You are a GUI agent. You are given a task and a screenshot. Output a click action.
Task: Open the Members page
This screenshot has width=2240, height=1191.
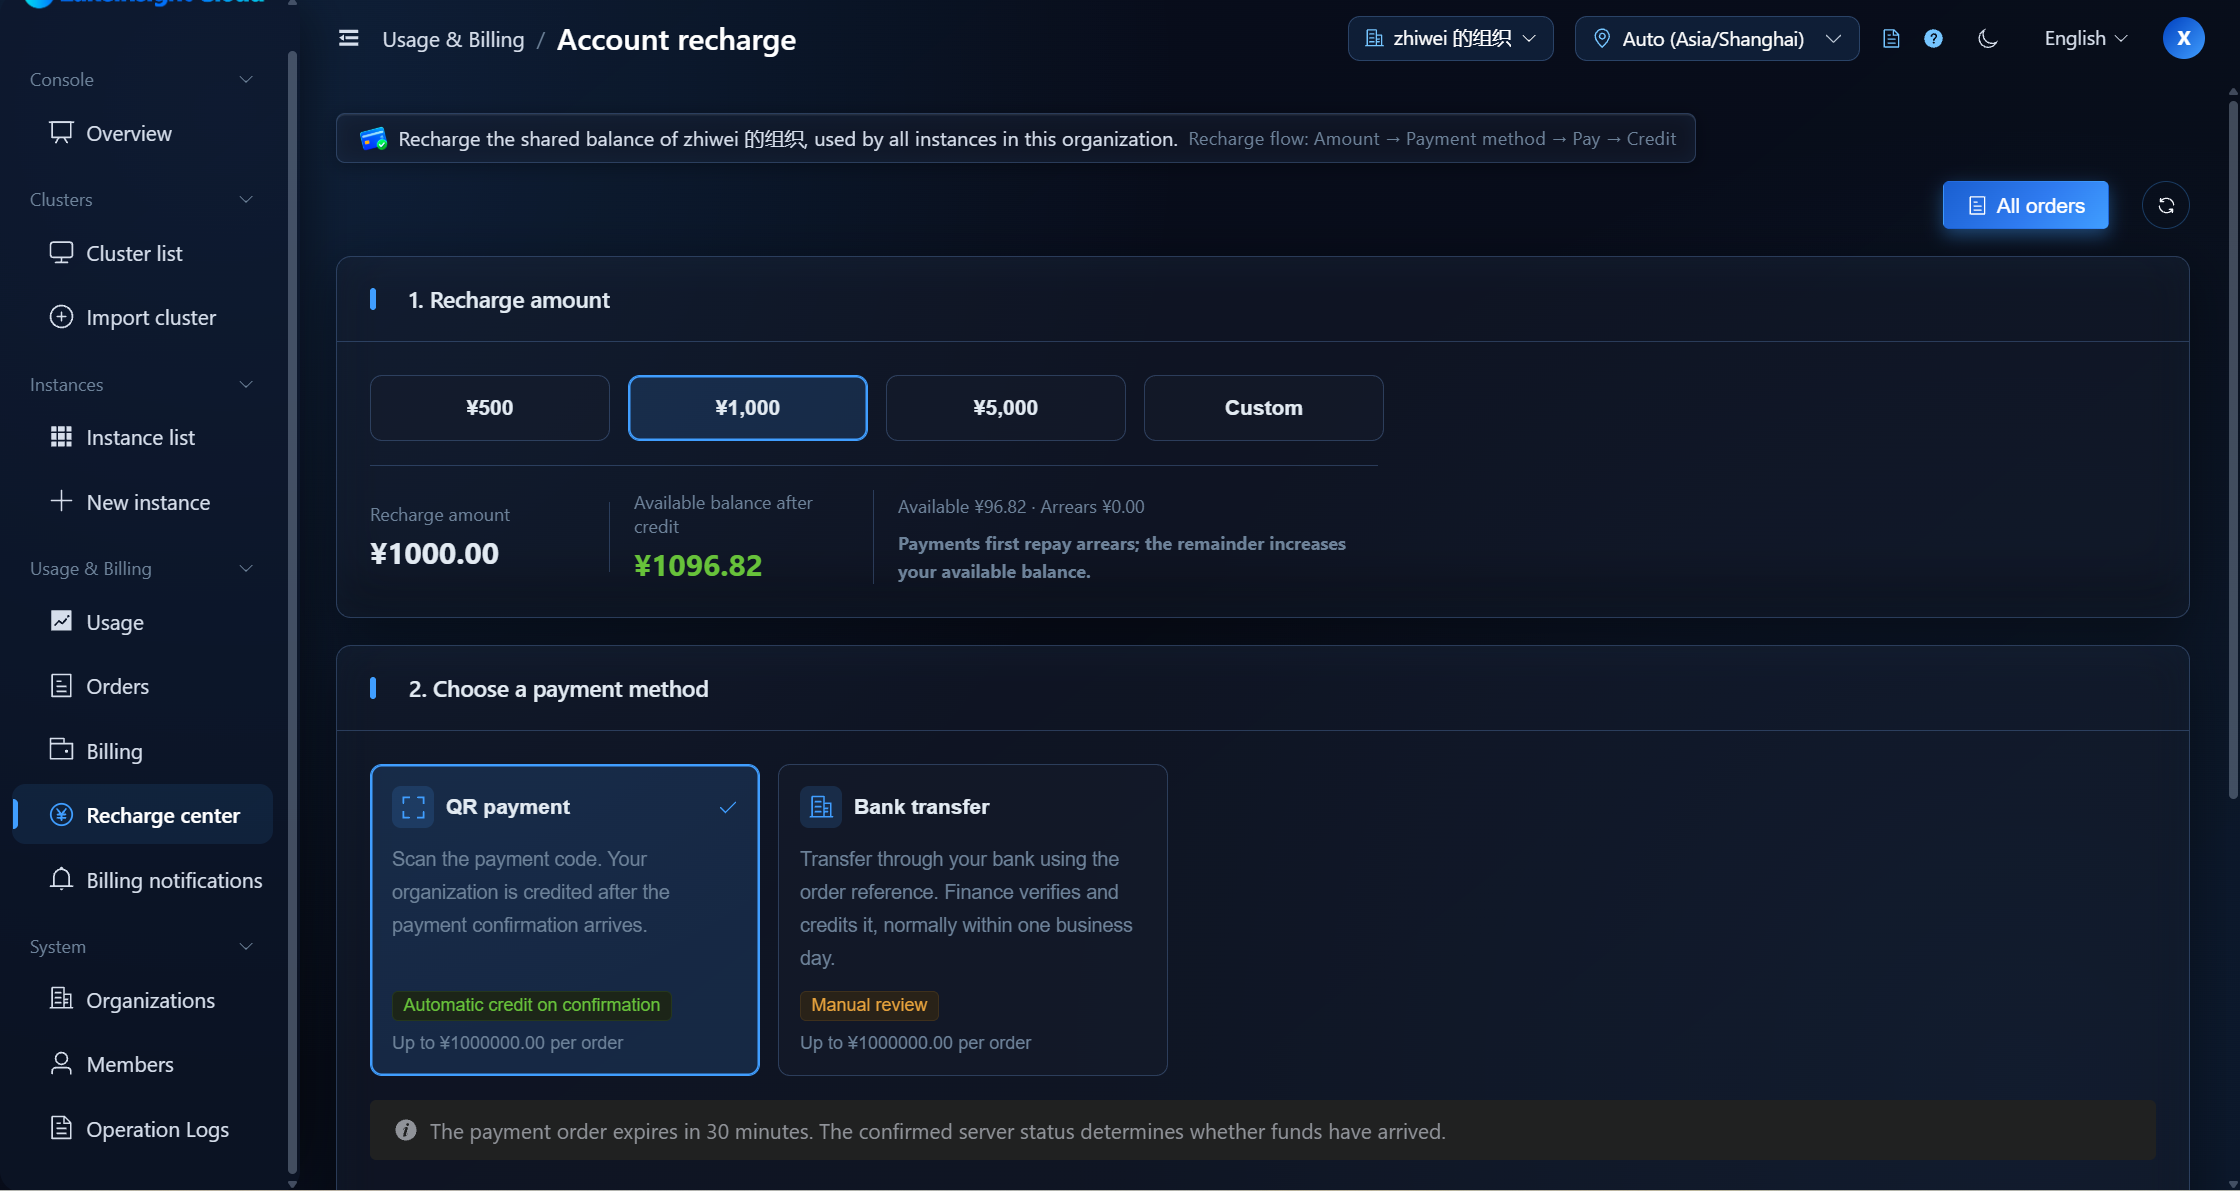(x=142, y=1064)
